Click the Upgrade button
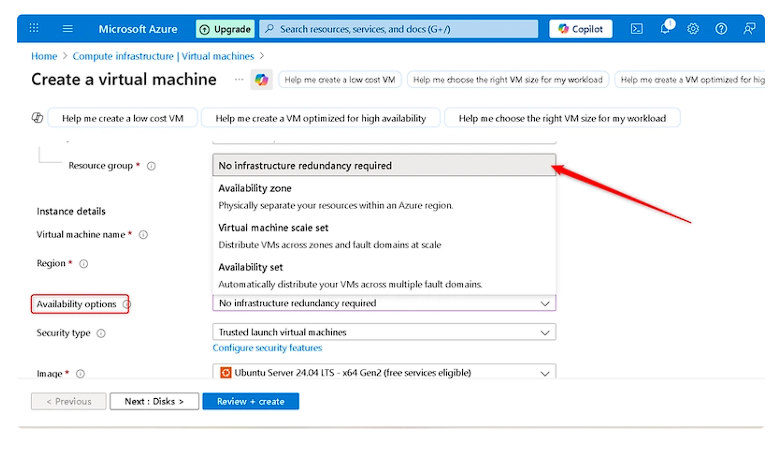783x450 pixels. tap(225, 29)
